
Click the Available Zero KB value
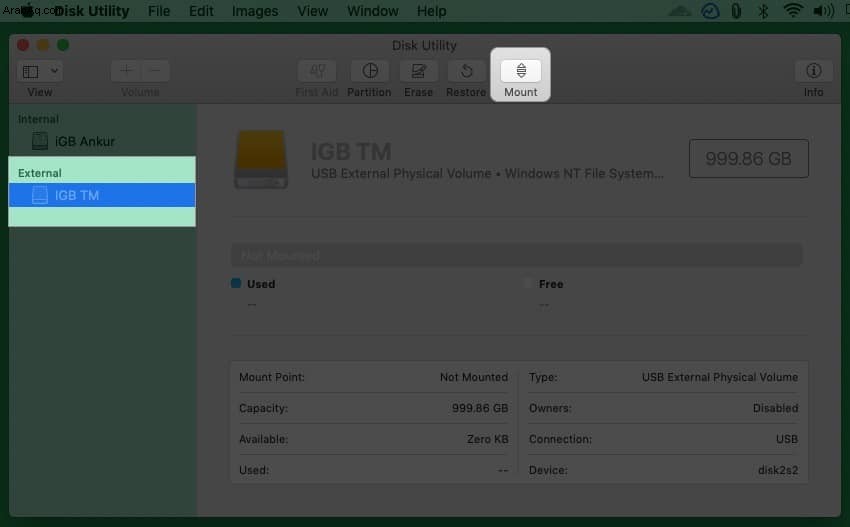pos(487,439)
